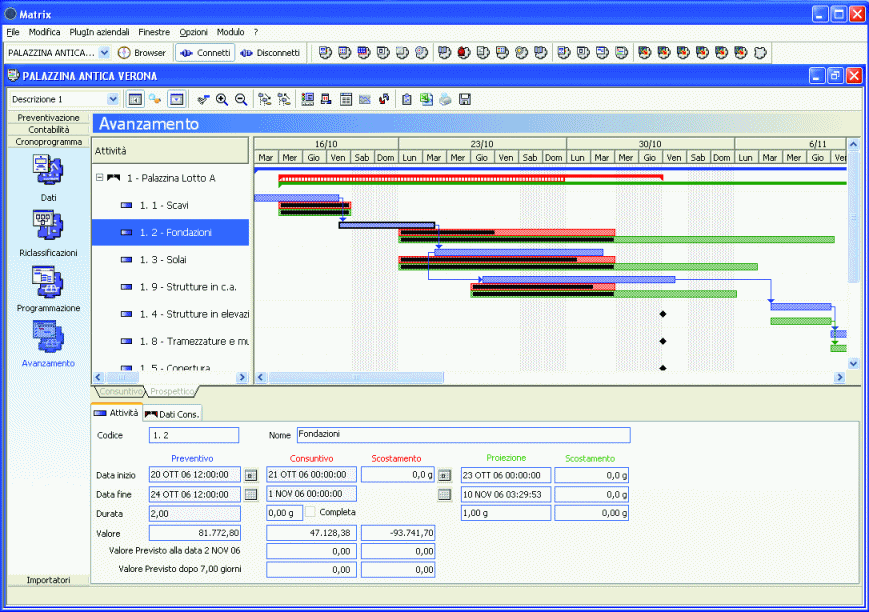The height and width of the screenshot is (612, 869).
Task: Open calendar for Preventivo Data fine
Action: (251, 494)
